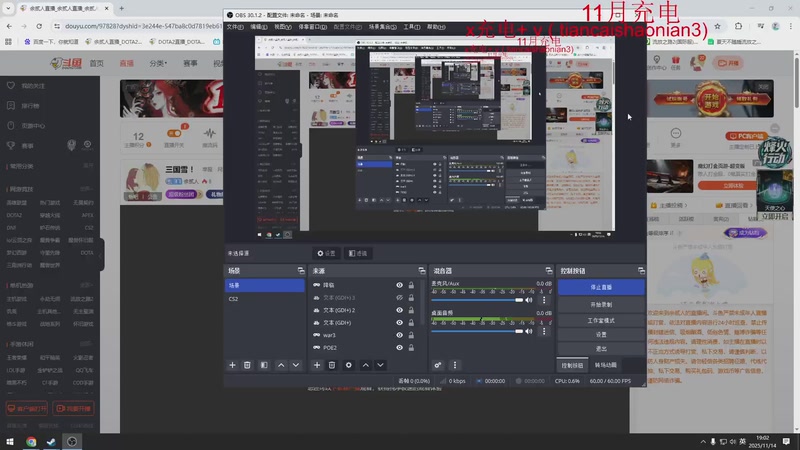This screenshot has height=450, width=800.
Task: Lock the POE2 source with its padlock
Action: (411, 347)
